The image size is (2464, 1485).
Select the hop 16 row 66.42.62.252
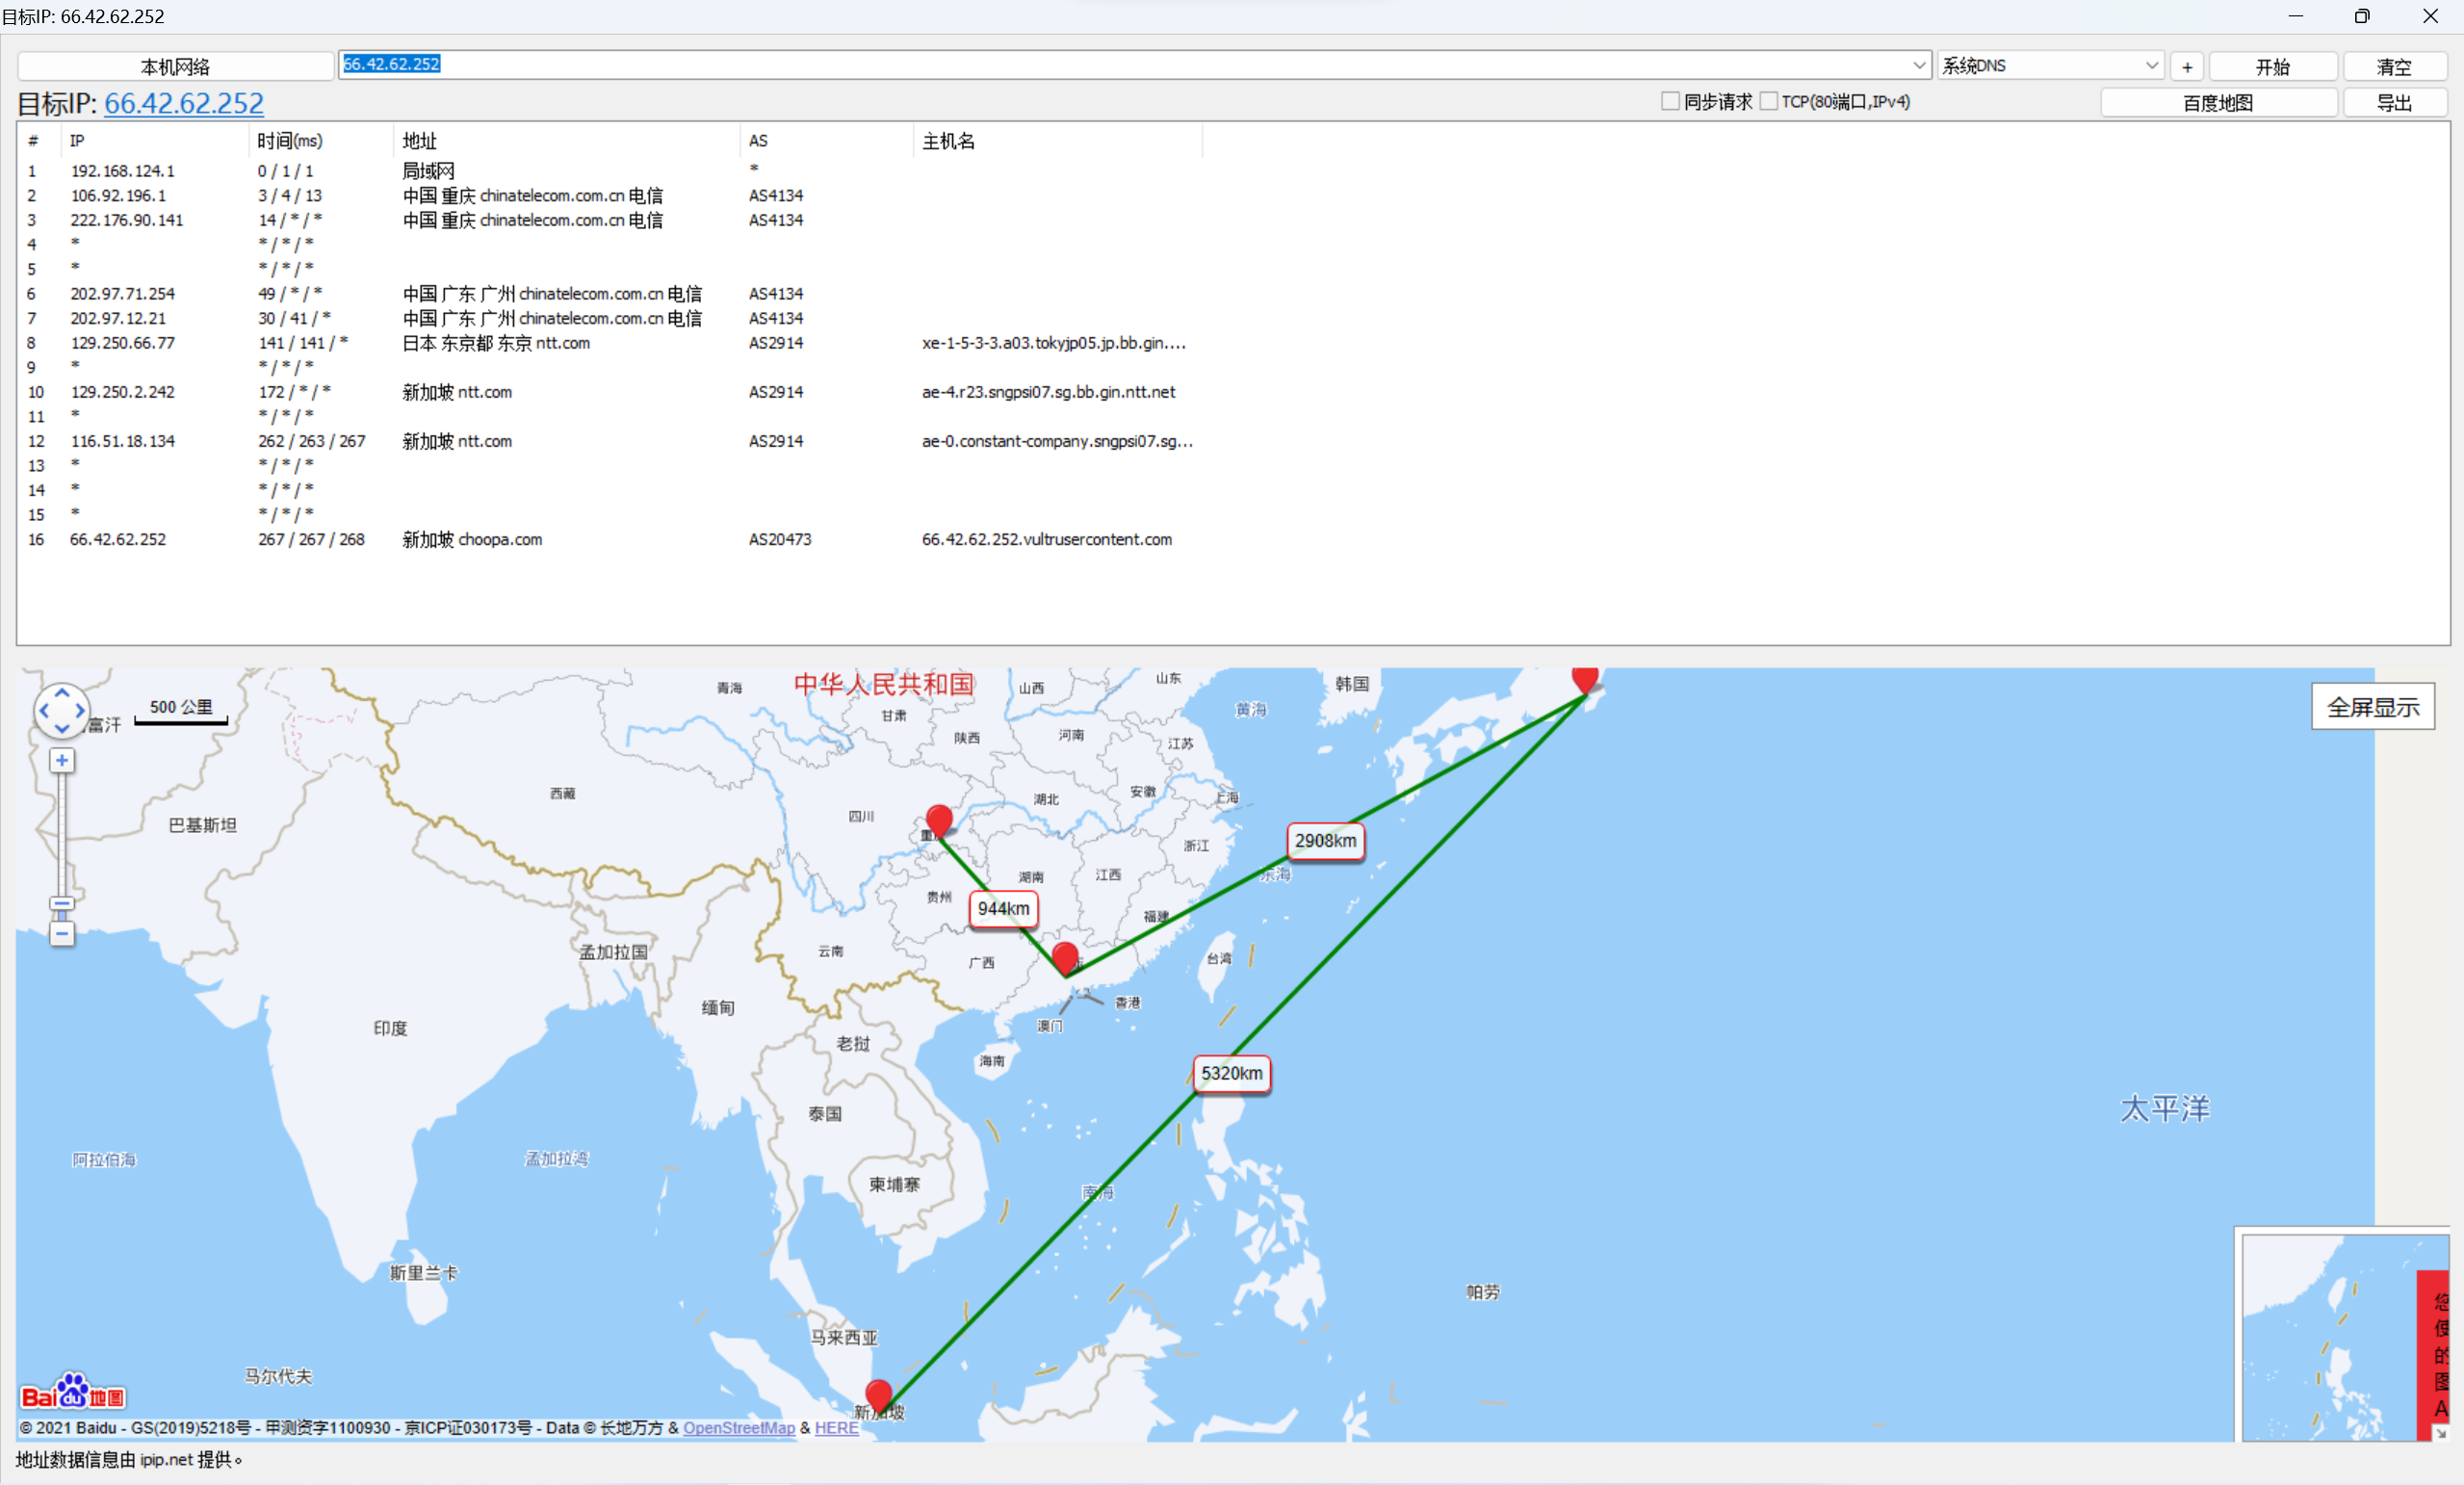[x=118, y=539]
